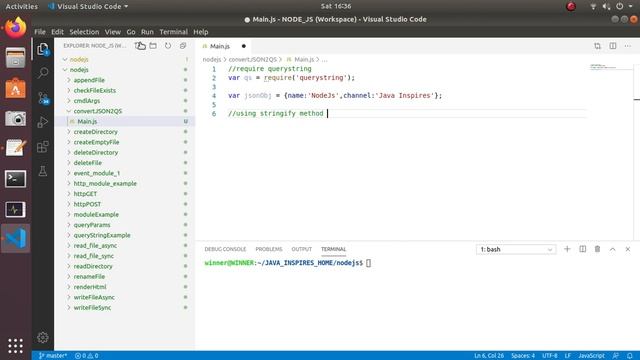Open Activities overview
Image resolution: width=640 pixels, height=360 pixels.
pos(21,6)
